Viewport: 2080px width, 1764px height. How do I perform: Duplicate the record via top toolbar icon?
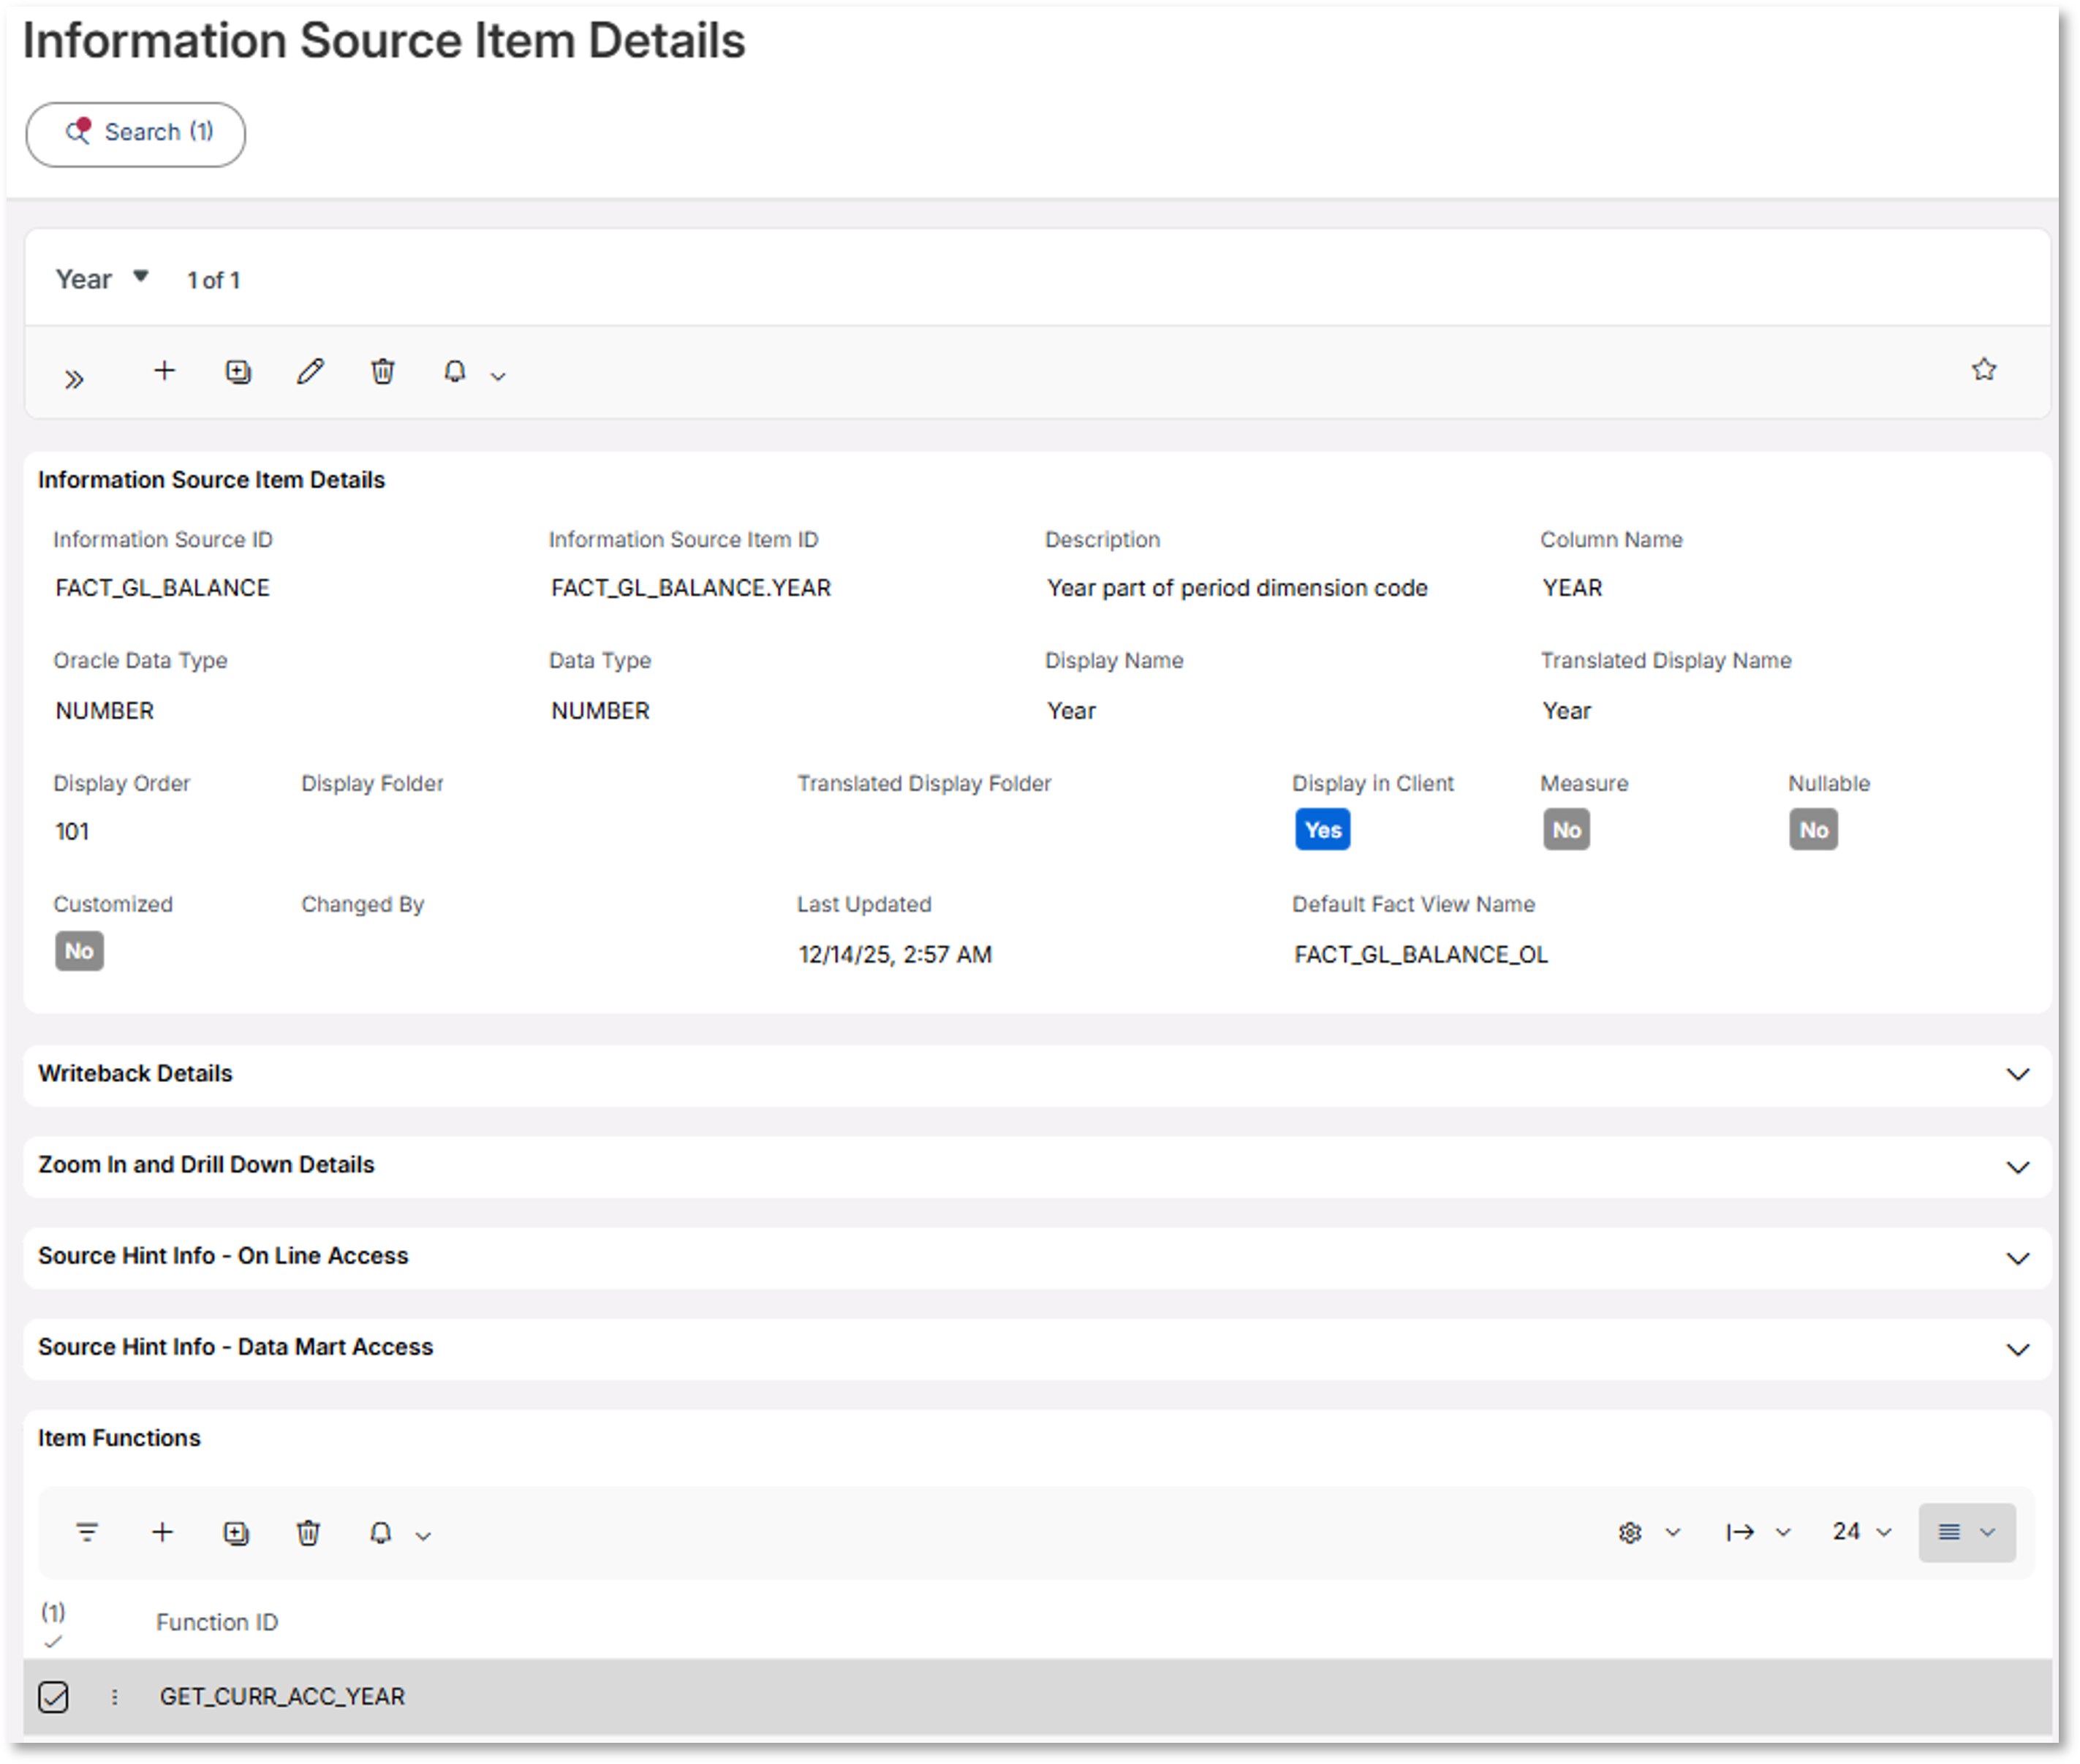(x=238, y=372)
